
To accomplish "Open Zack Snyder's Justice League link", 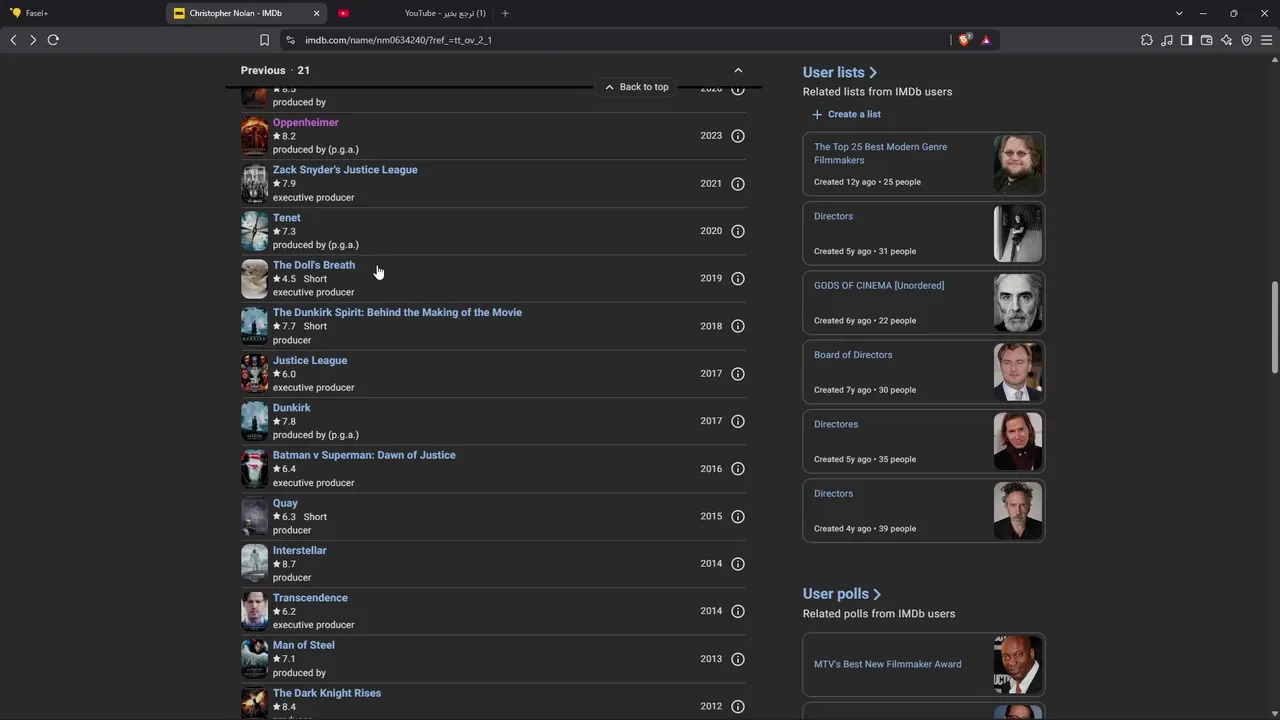I will 345,170.
